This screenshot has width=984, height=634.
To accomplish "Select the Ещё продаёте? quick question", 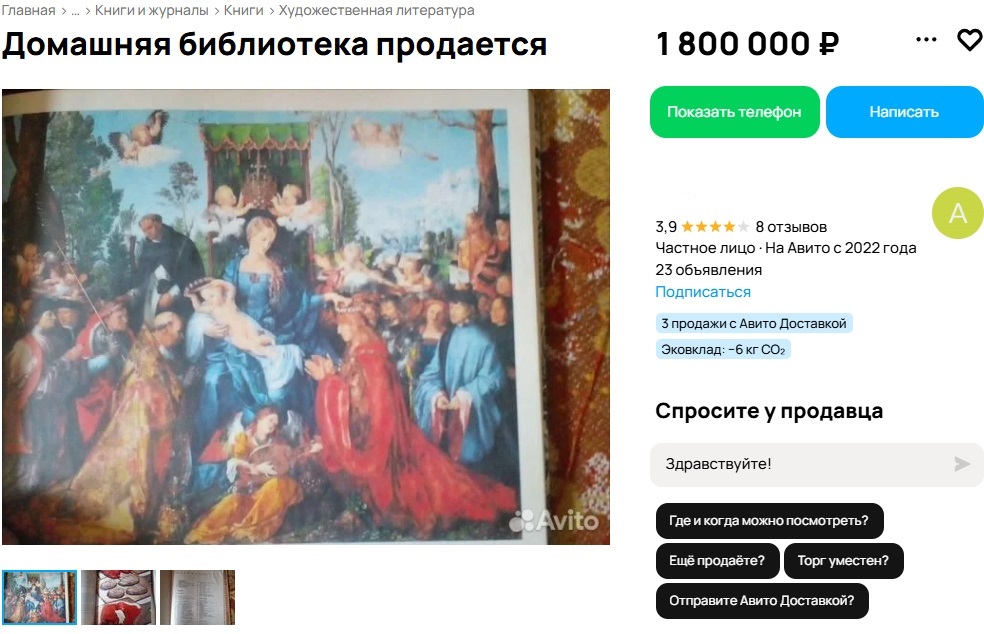I will tap(717, 561).
